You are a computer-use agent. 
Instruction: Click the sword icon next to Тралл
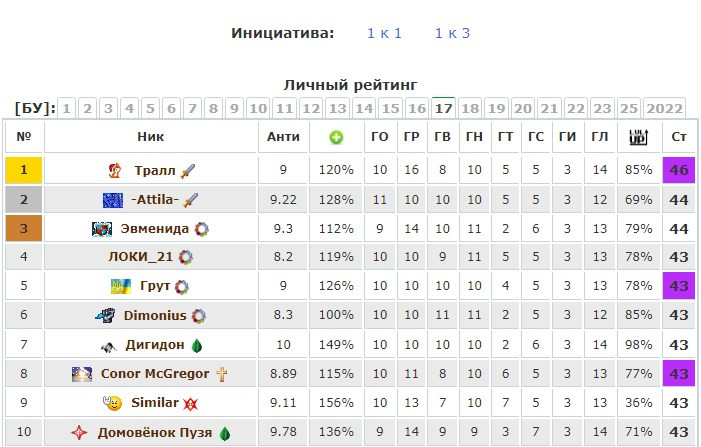click(x=188, y=171)
